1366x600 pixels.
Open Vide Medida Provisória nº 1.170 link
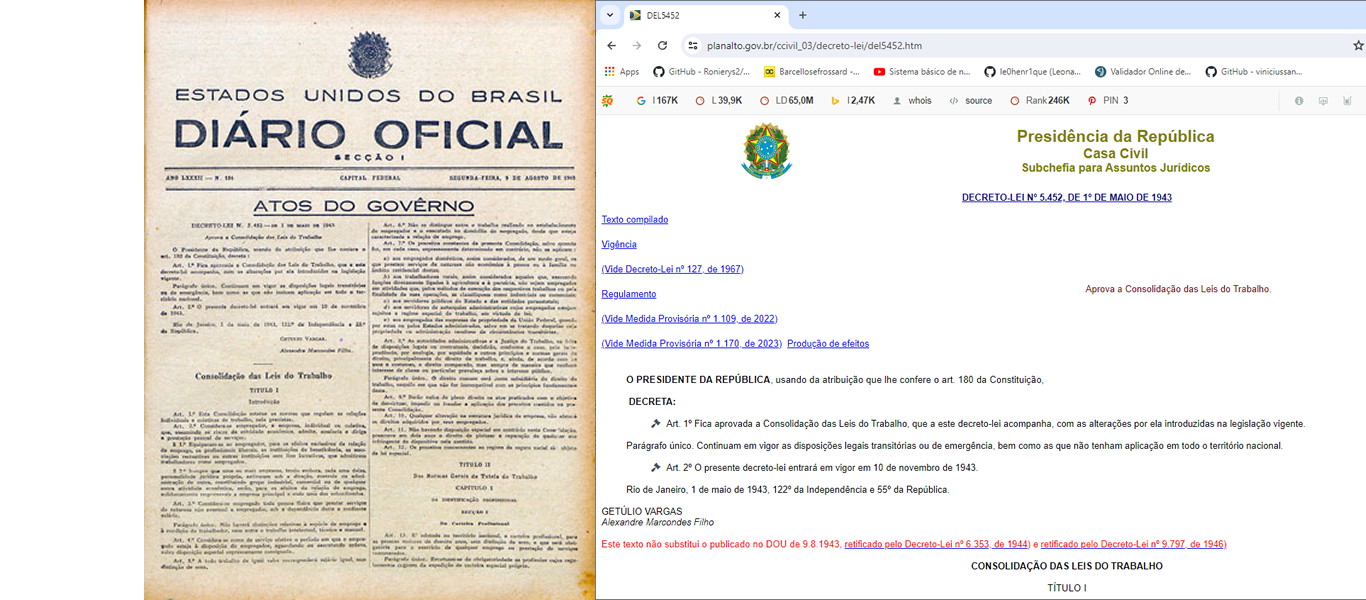(x=692, y=344)
